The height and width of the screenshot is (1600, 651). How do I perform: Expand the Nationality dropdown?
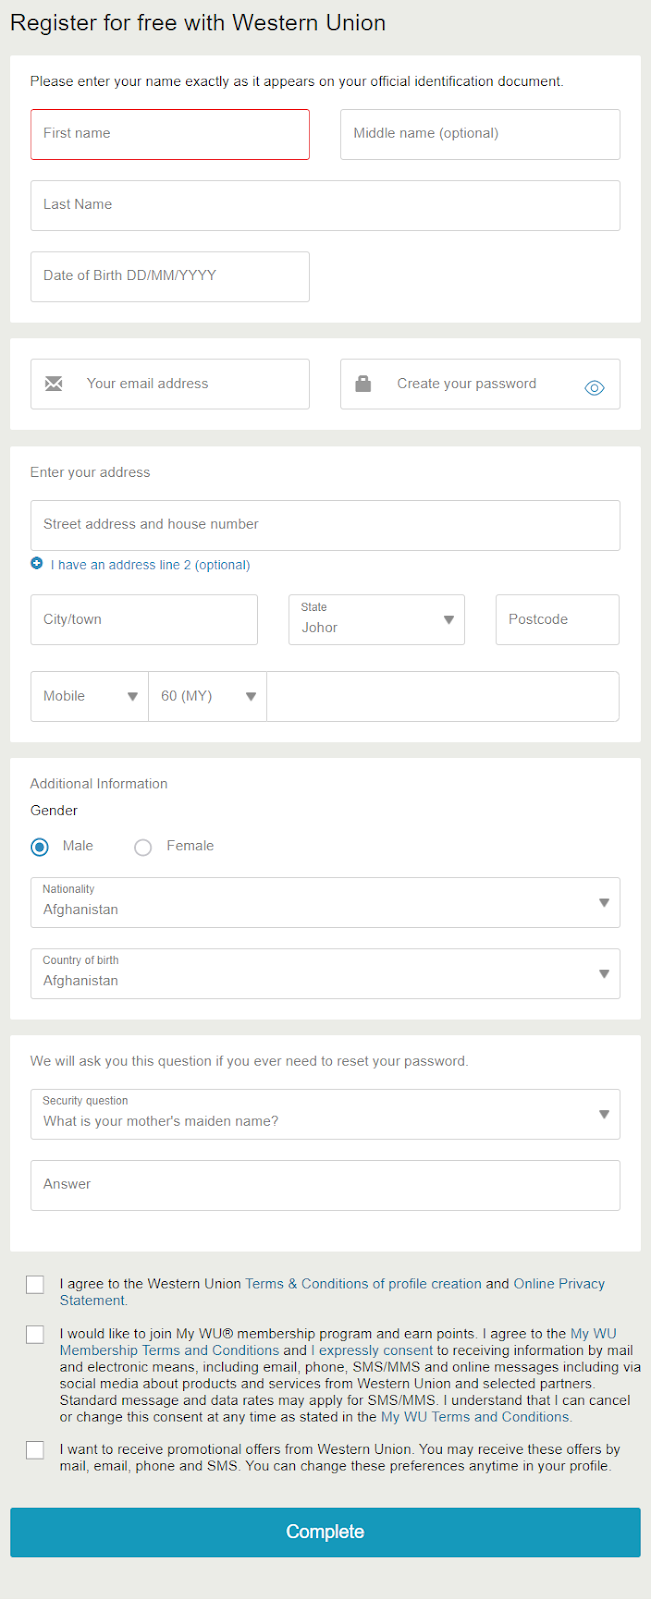pos(325,902)
